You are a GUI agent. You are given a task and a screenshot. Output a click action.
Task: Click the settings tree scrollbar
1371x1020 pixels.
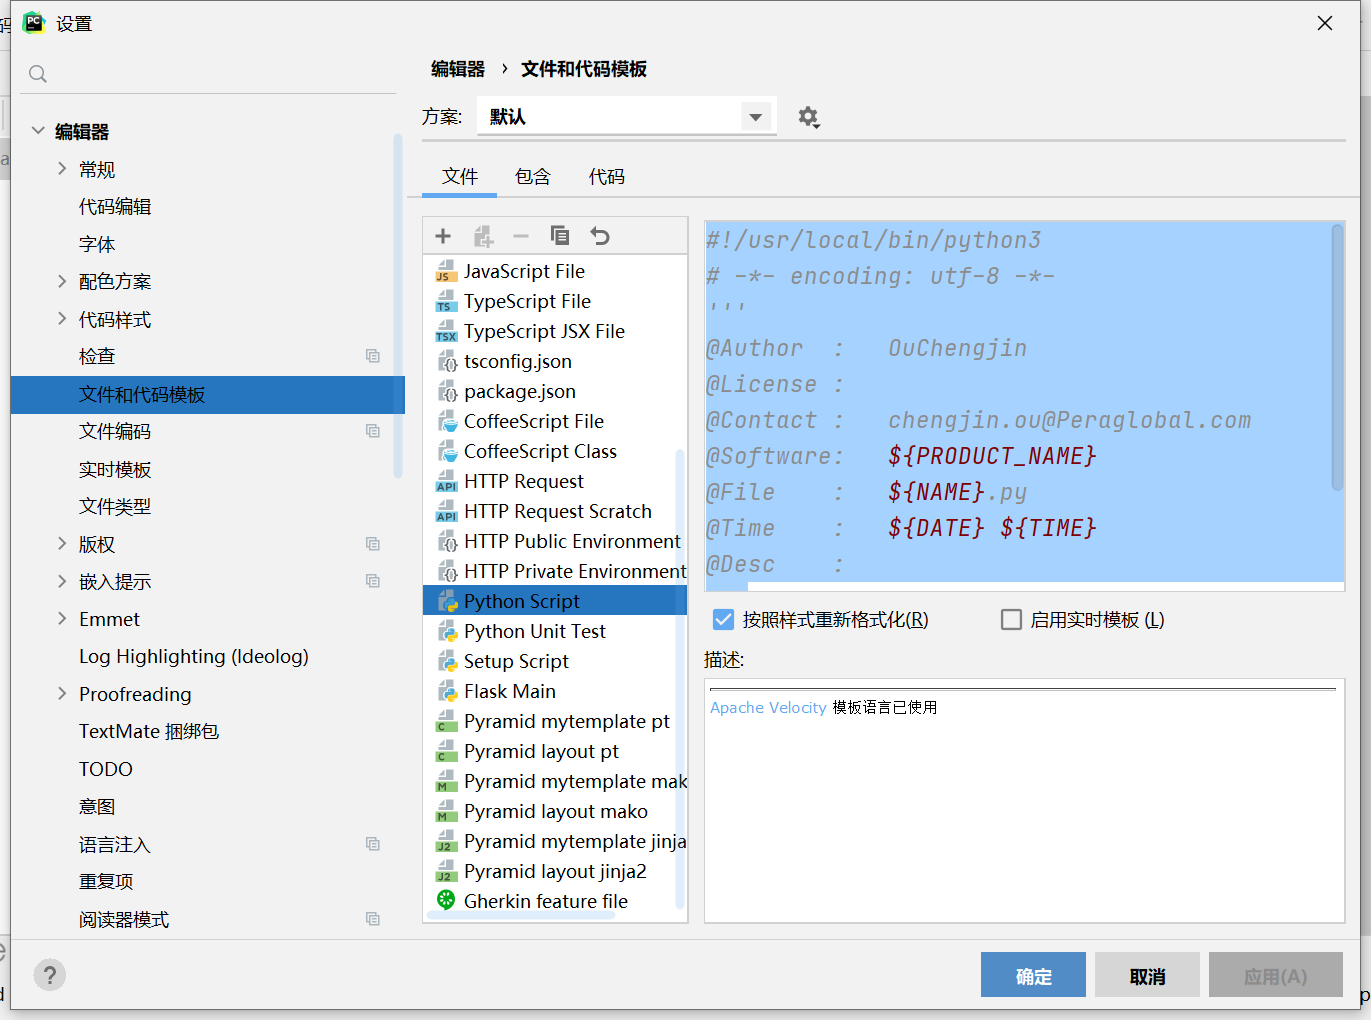(399, 305)
